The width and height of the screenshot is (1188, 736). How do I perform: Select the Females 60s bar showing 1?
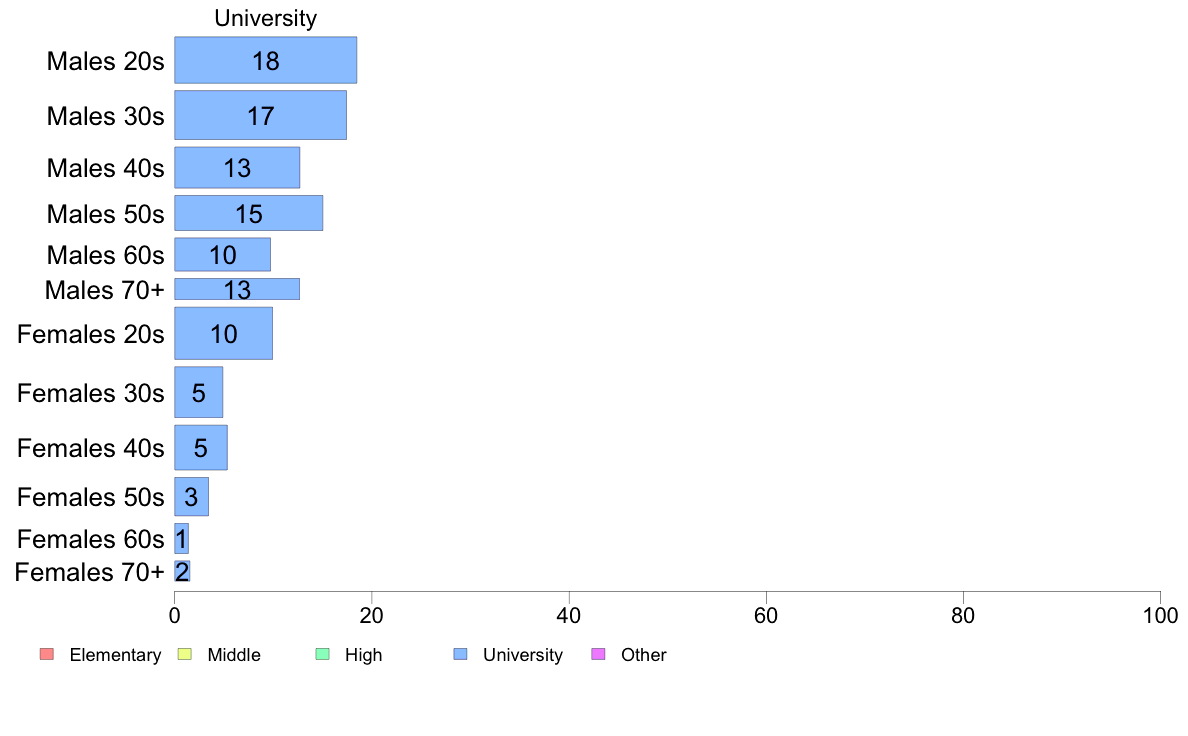[181, 538]
